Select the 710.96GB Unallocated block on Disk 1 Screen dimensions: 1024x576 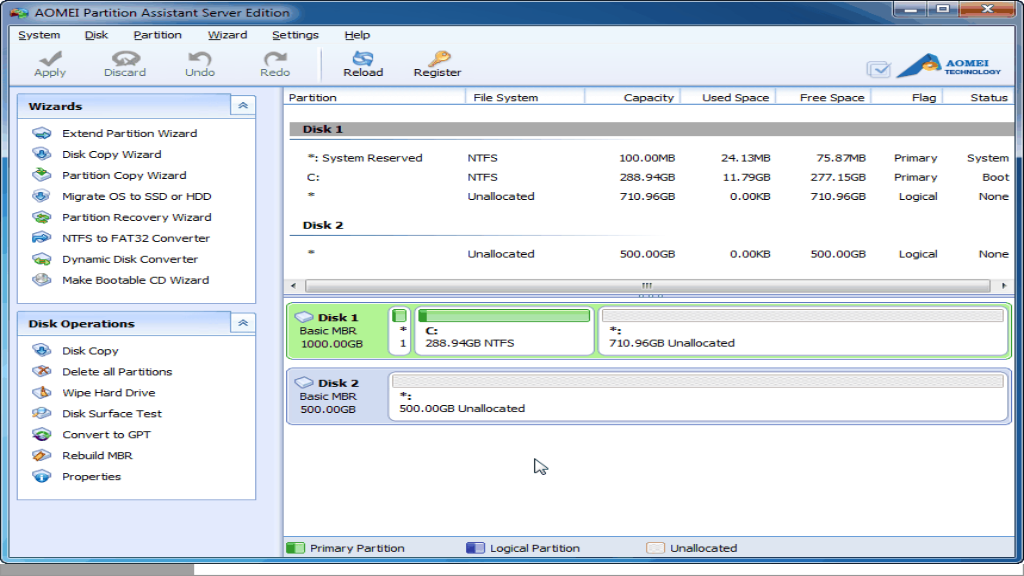click(803, 331)
